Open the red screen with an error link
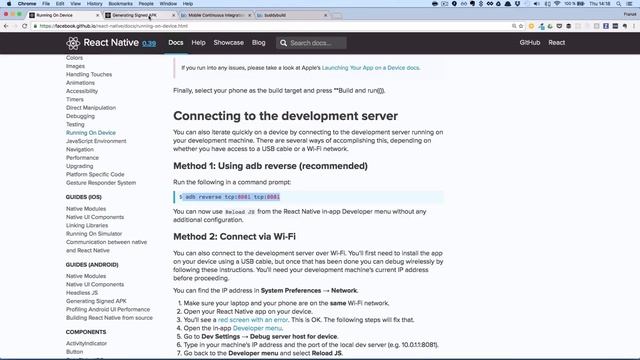 coord(253,320)
